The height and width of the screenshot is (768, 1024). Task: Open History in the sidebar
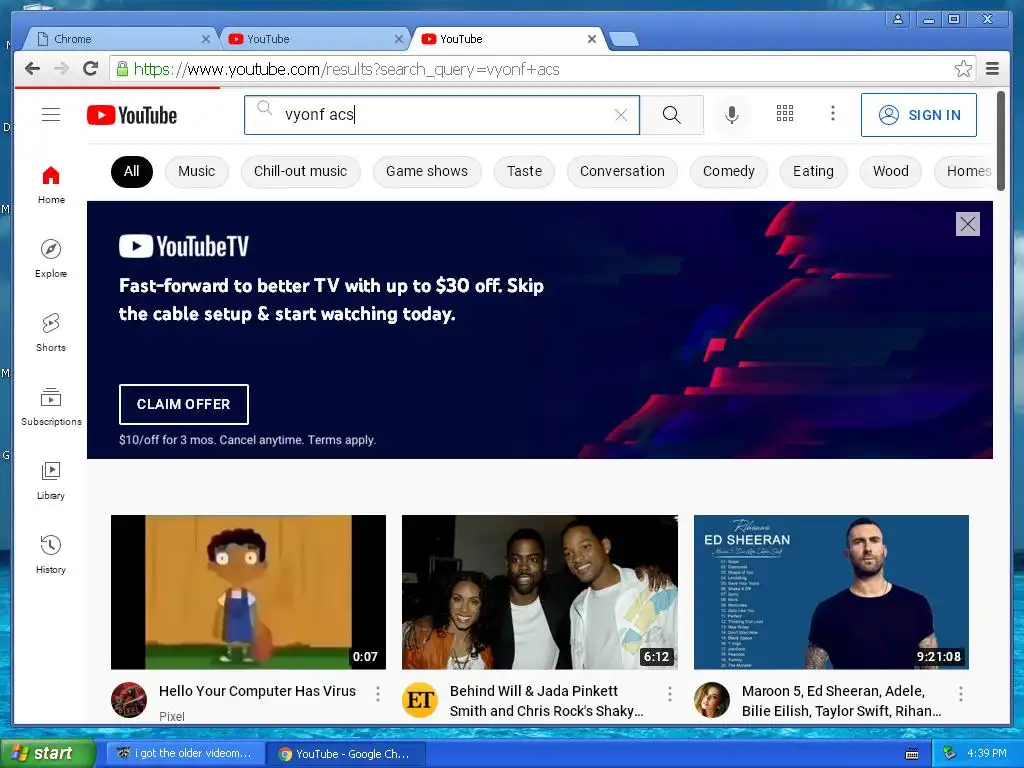click(x=51, y=554)
